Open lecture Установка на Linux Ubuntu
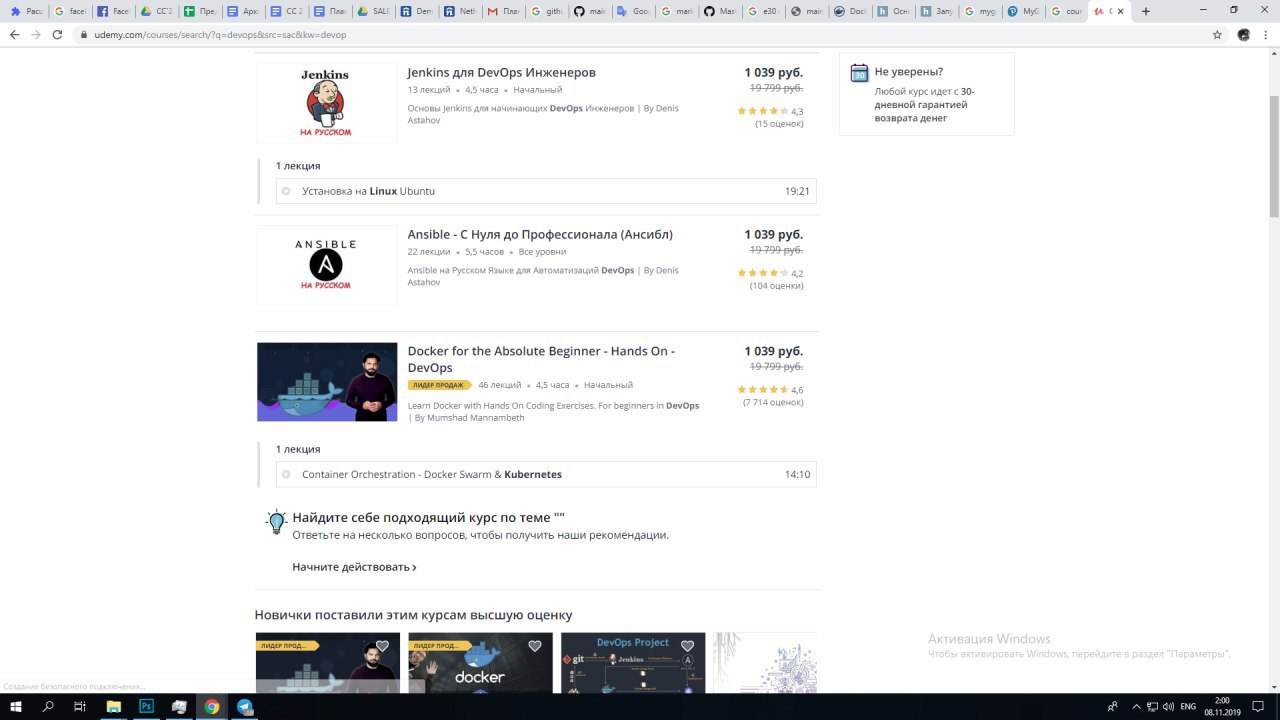The height and width of the screenshot is (720, 1280). 368,191
